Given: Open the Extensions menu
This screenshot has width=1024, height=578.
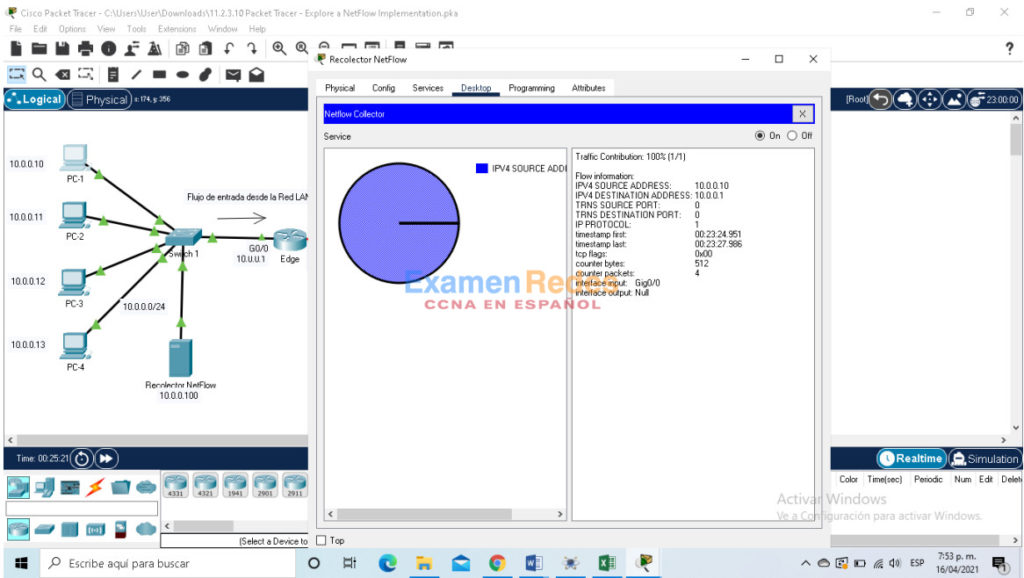Looking at the screenshot, I should [177, 29].
